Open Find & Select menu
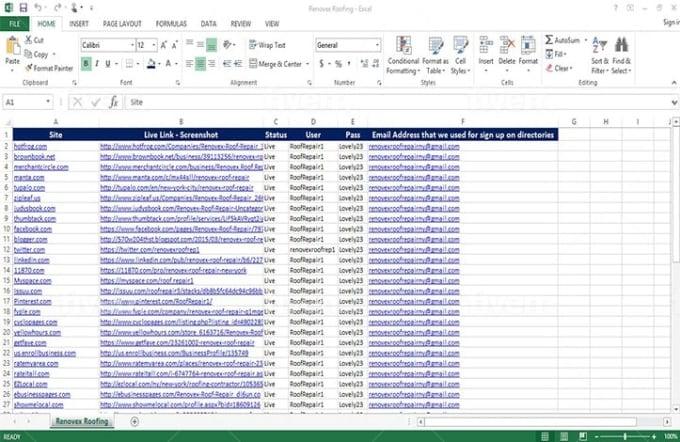The image size is (680, 442). pos(621,55)
